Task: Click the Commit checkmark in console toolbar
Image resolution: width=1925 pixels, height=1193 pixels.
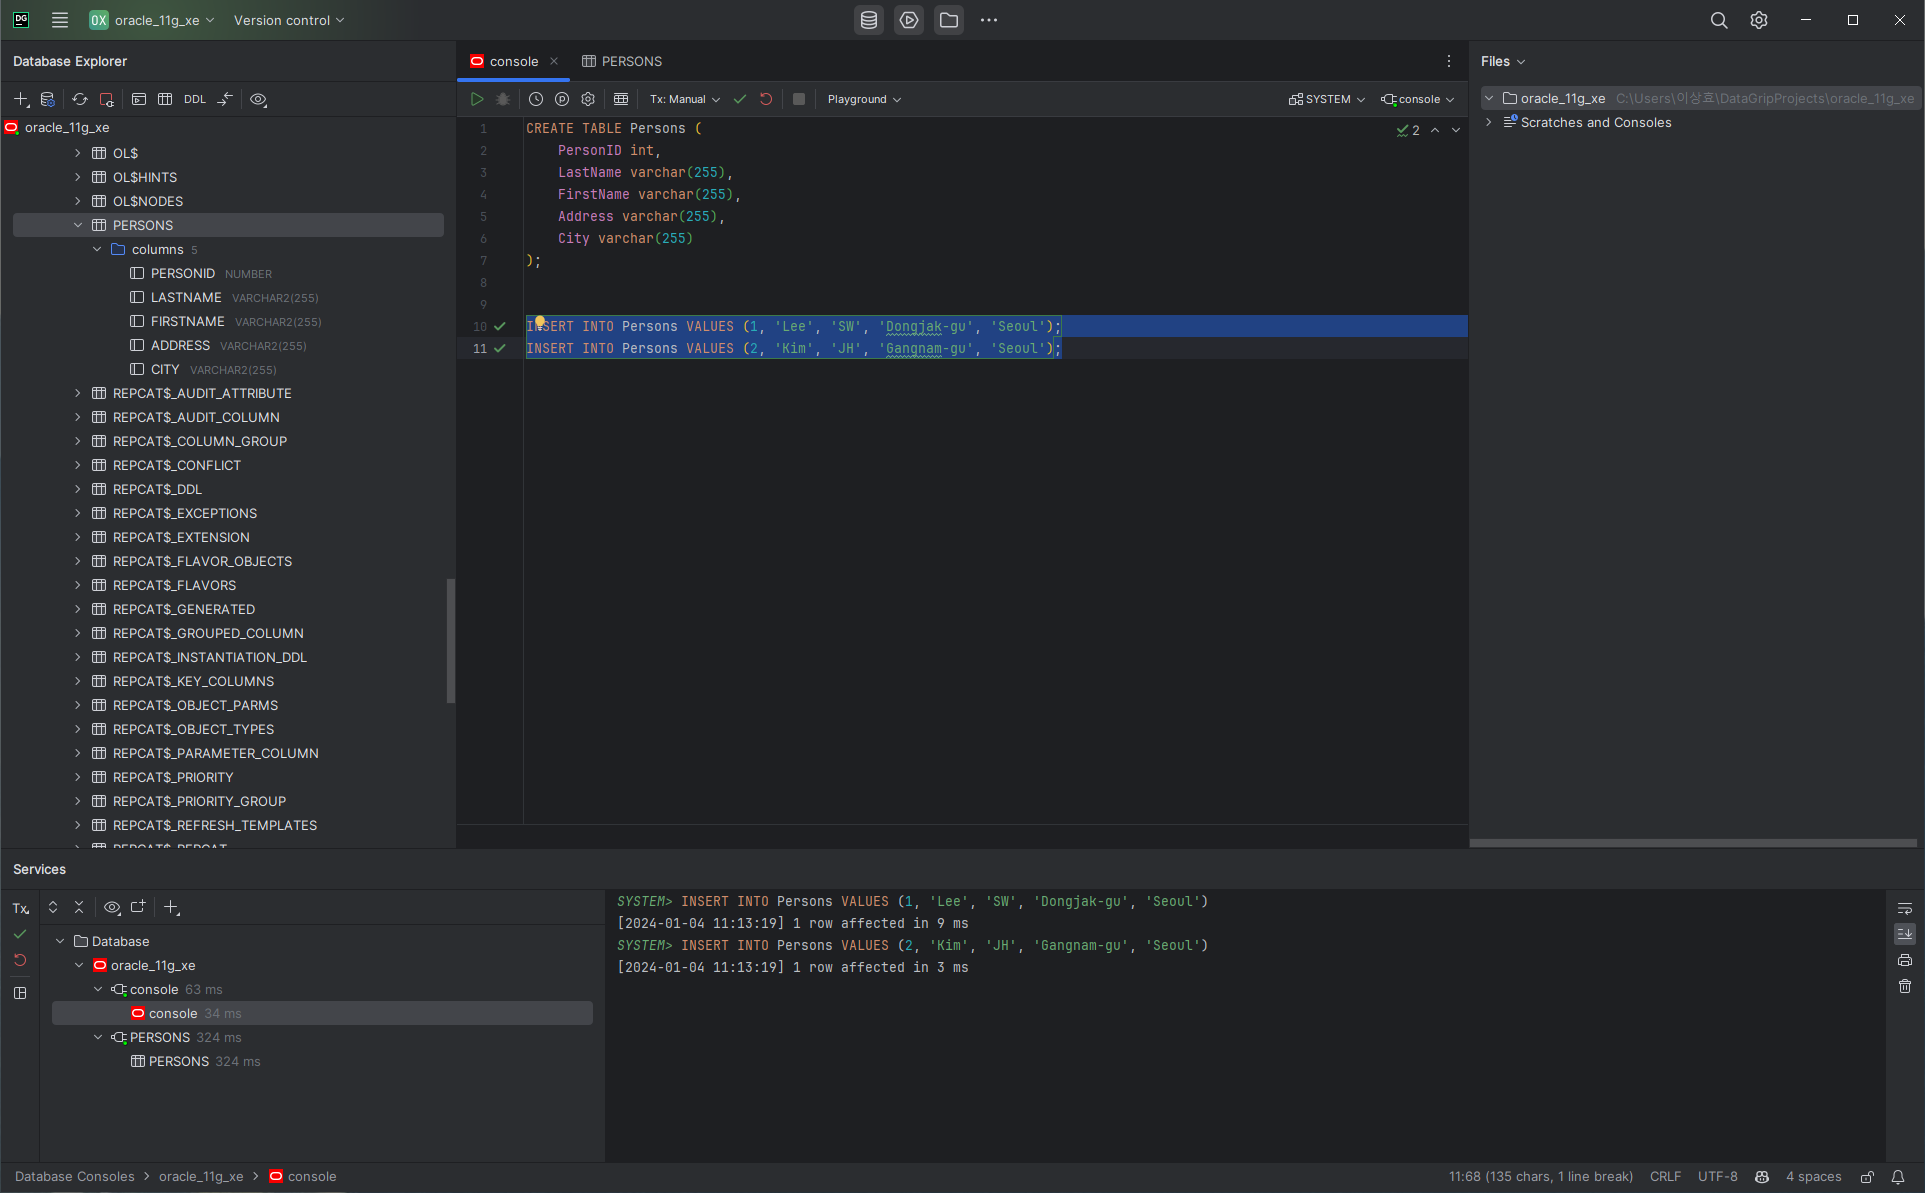Action: point(740,99)
